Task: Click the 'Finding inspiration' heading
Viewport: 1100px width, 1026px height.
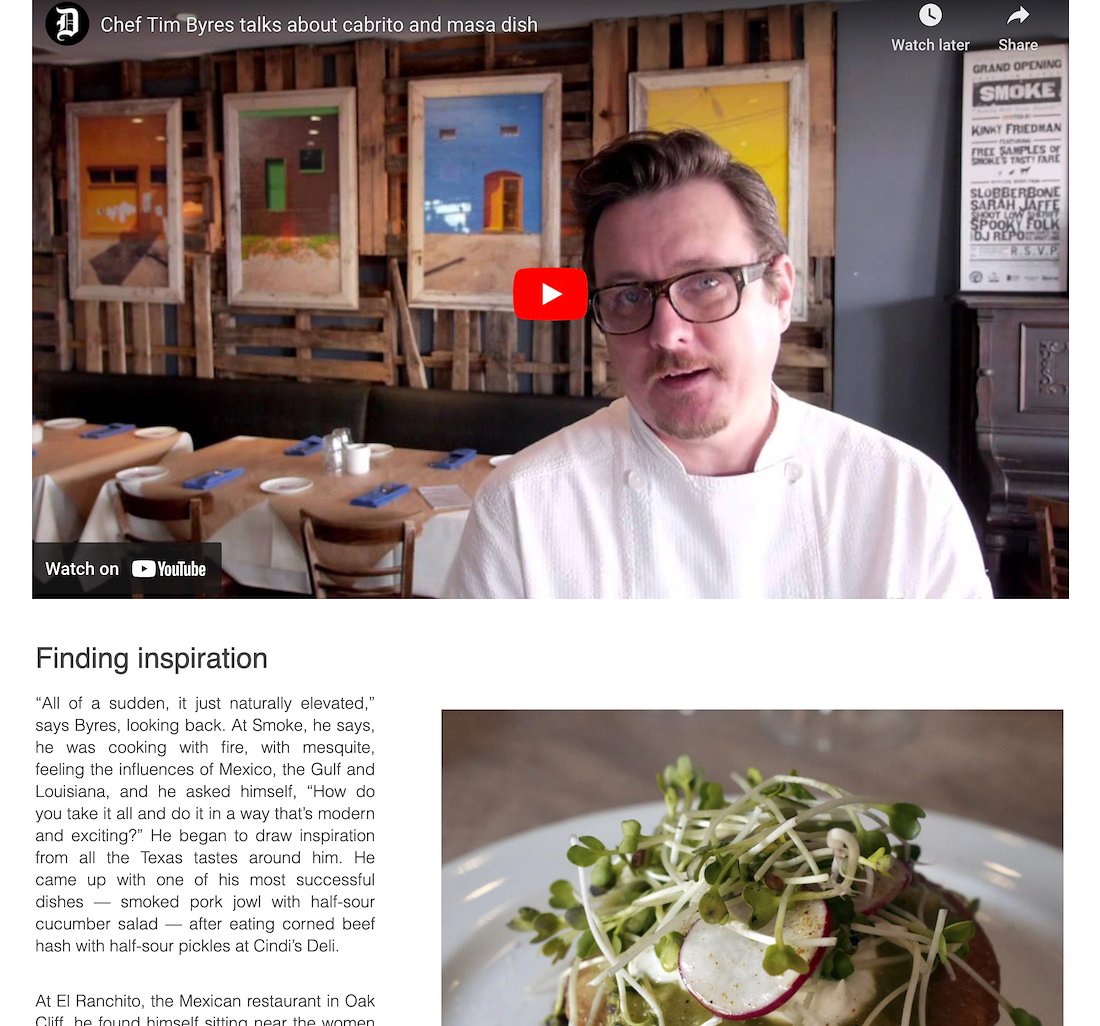Action: pyautogui.click(x=152, y=659)
